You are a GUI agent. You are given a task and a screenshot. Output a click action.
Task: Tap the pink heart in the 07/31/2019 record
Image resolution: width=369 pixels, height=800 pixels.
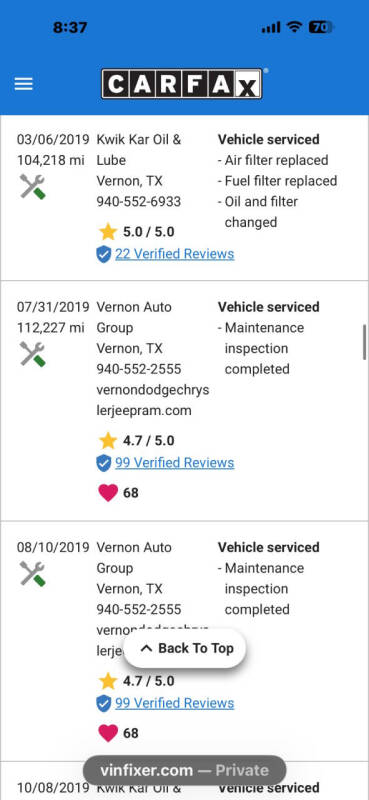(108, 493)
